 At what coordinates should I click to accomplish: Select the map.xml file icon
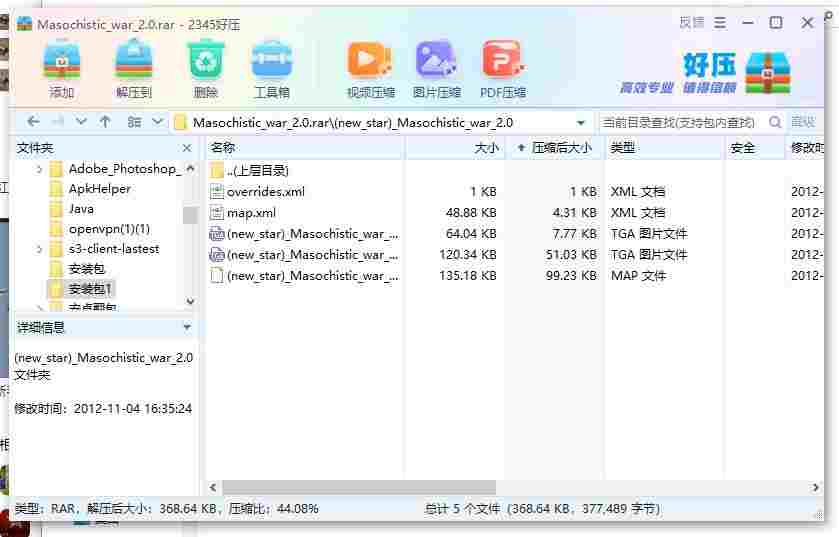coord(217,212)
